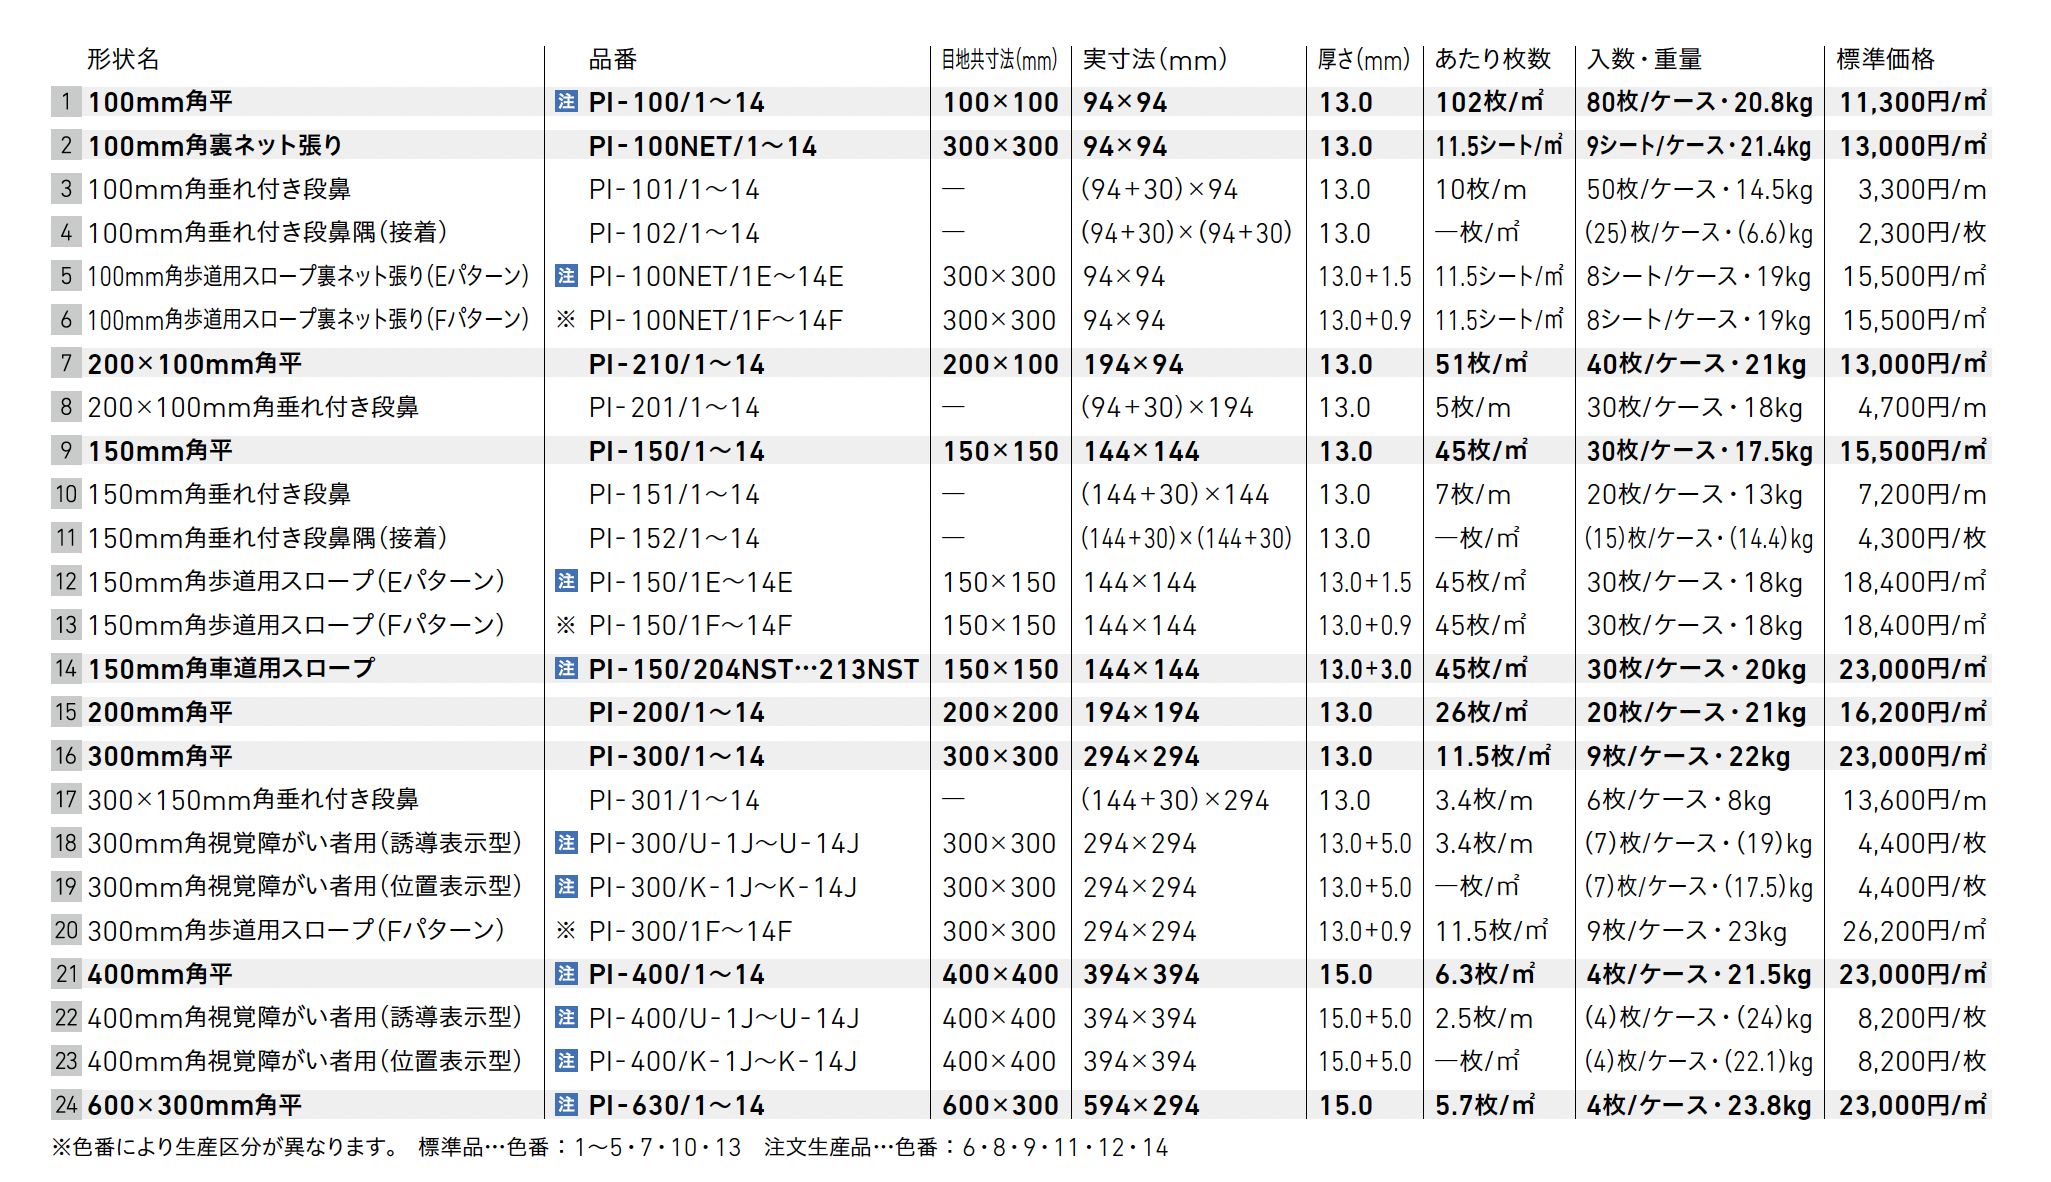Viewport: 2051px width, 1182px height.
Task: Click the 注 icon beside PI-300/U-1J〜U-14J
Action: tap(566, 843)
